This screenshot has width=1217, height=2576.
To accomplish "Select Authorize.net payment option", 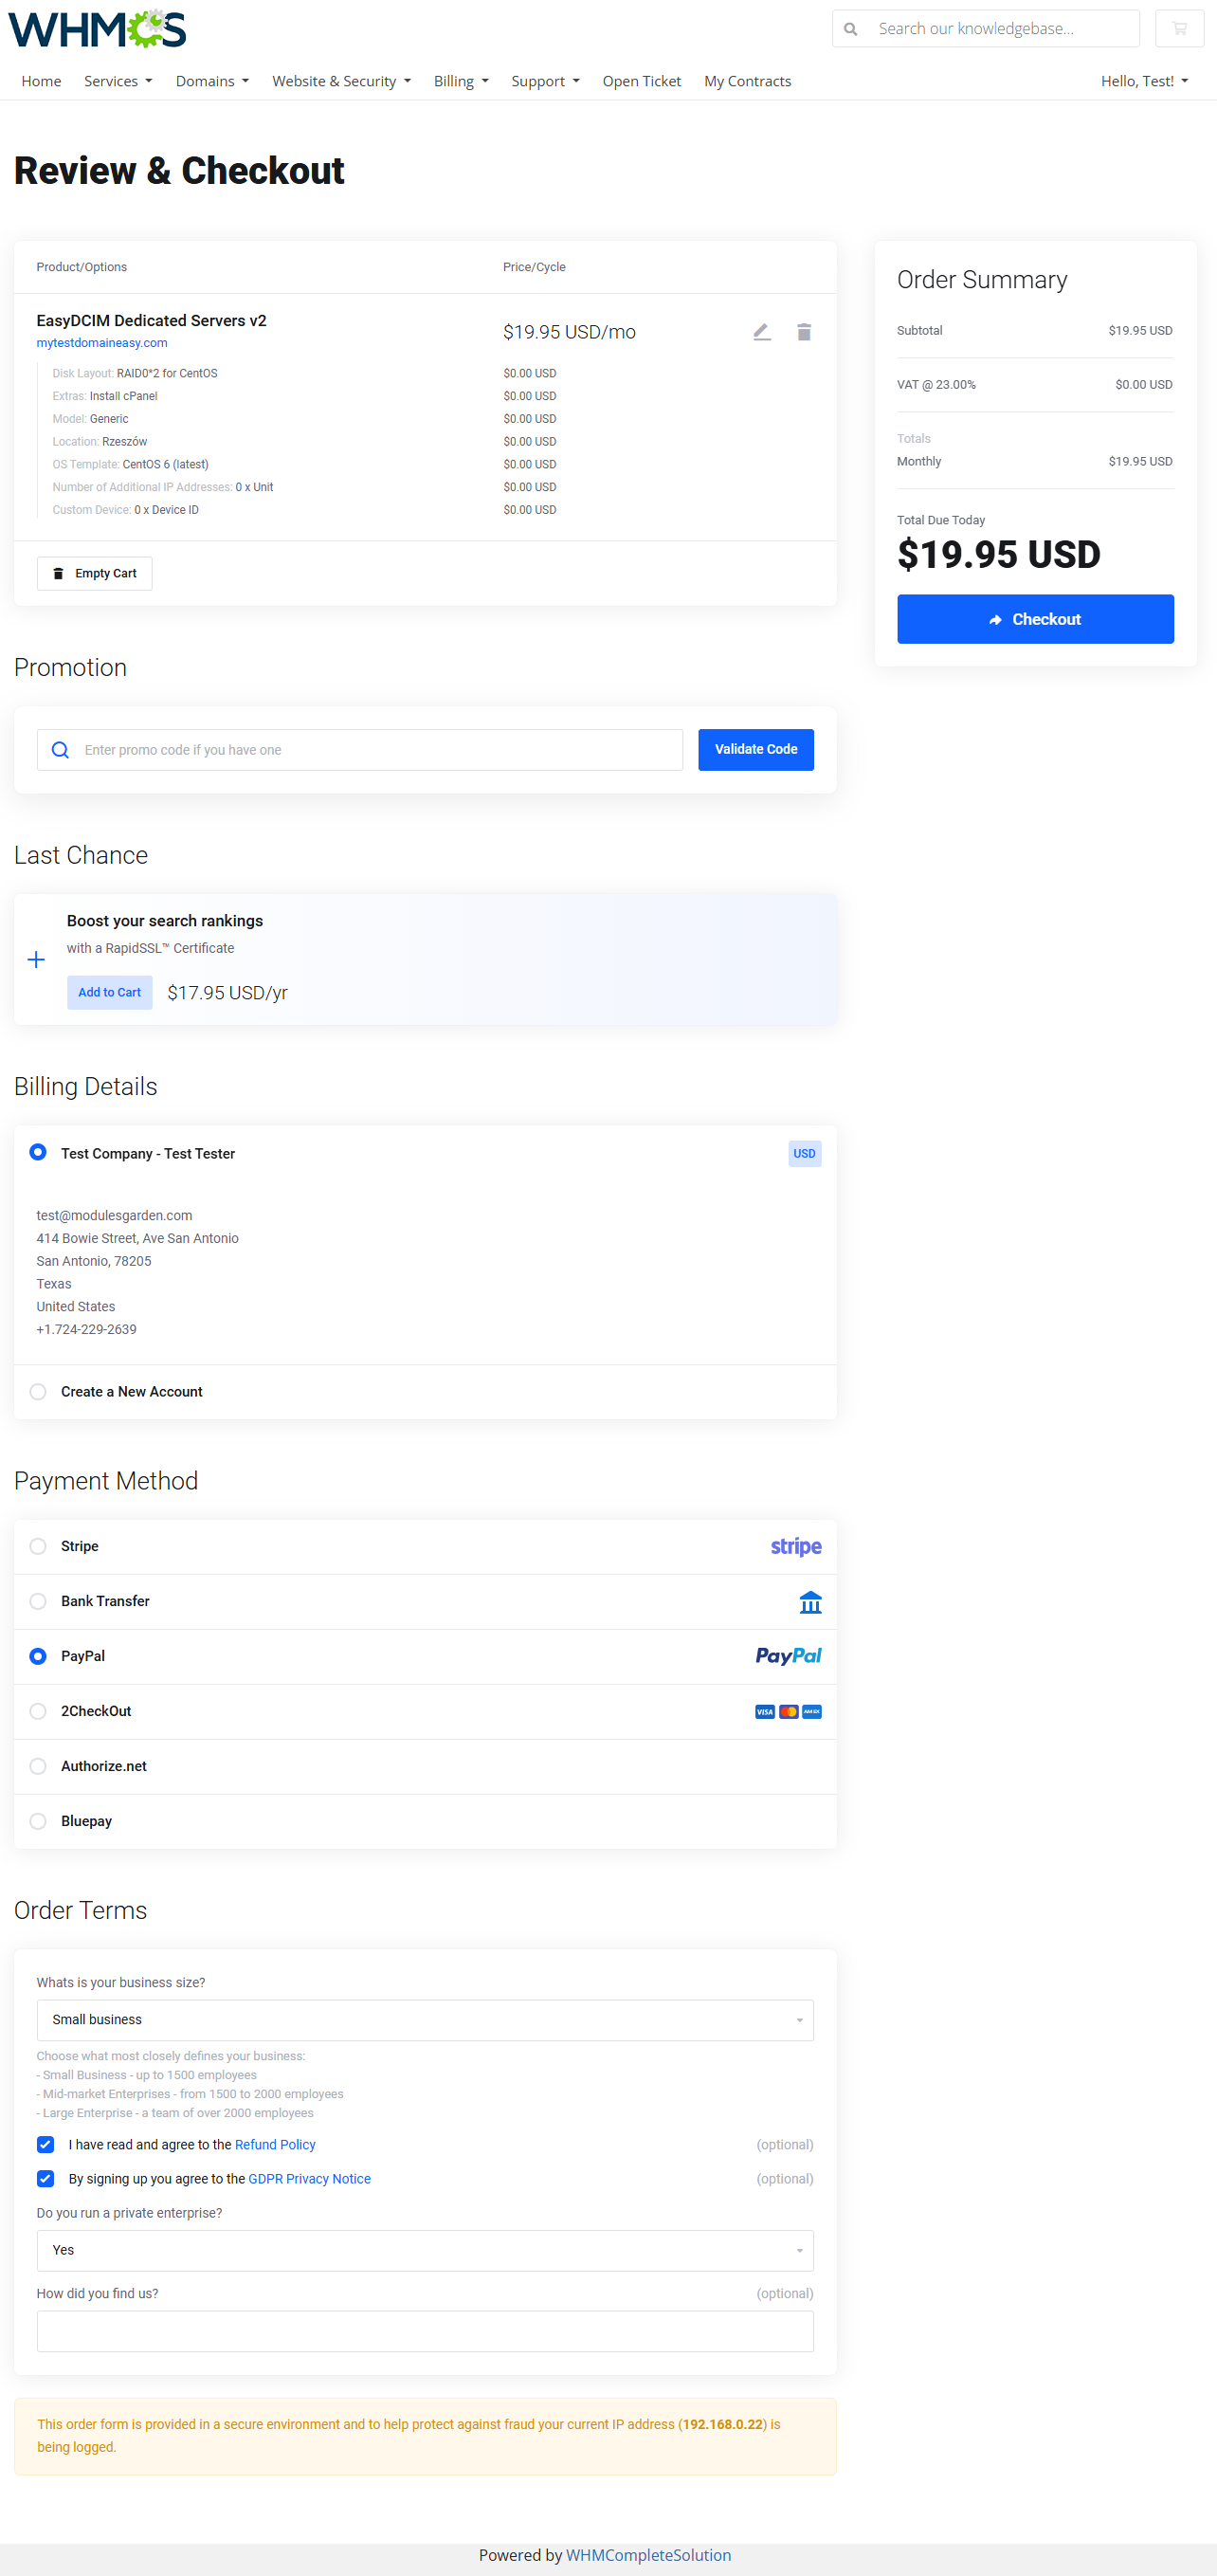I will [38, 1767].
